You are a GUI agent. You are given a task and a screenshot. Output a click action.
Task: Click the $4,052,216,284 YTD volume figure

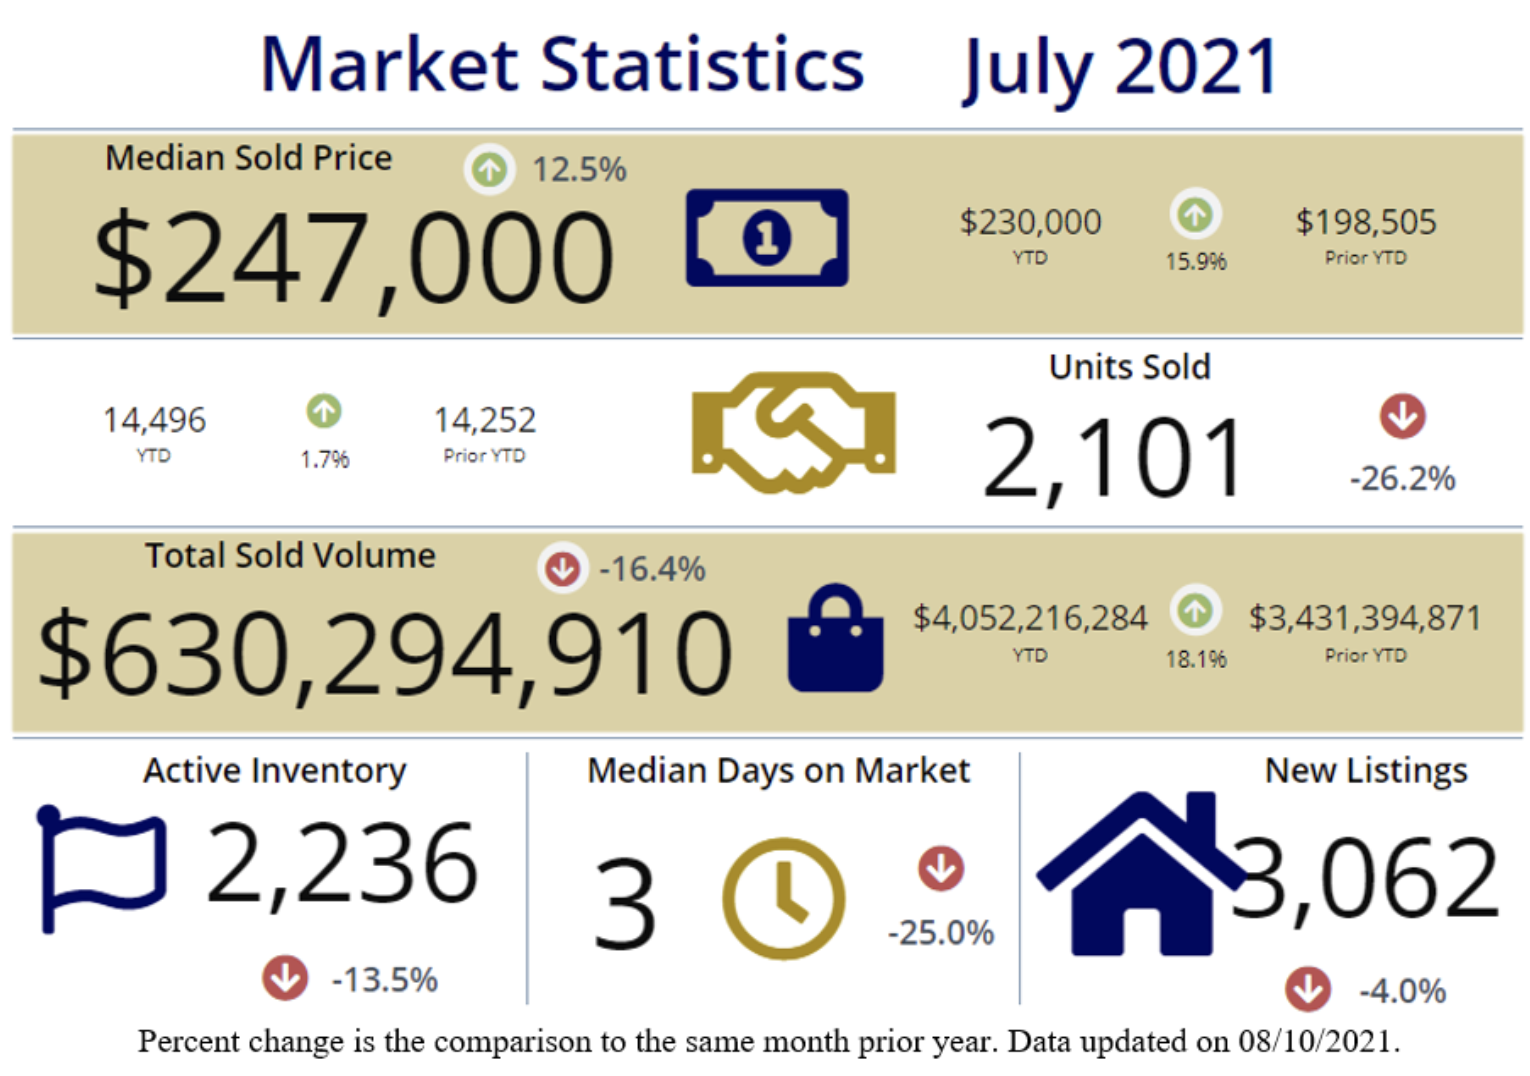pos(1030,617)
